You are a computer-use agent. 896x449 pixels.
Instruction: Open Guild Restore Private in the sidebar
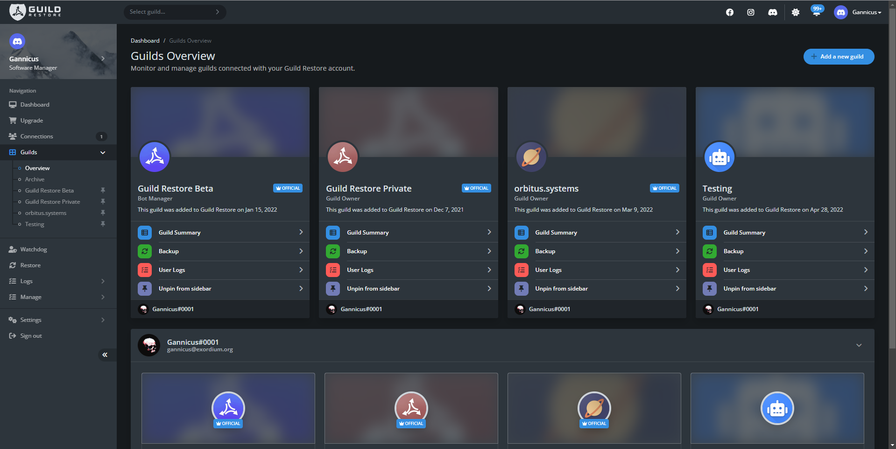(53, 202)
